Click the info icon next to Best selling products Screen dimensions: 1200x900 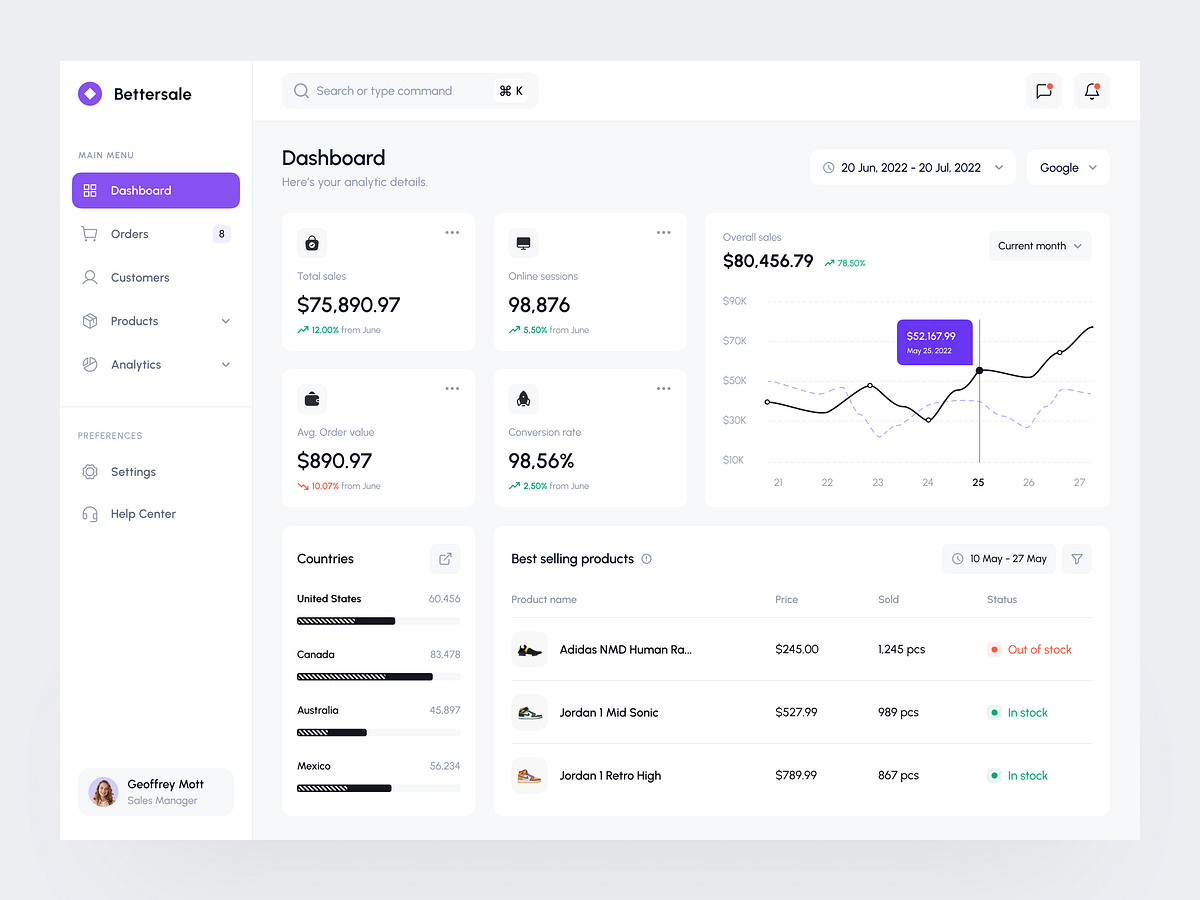coord(646,559)
